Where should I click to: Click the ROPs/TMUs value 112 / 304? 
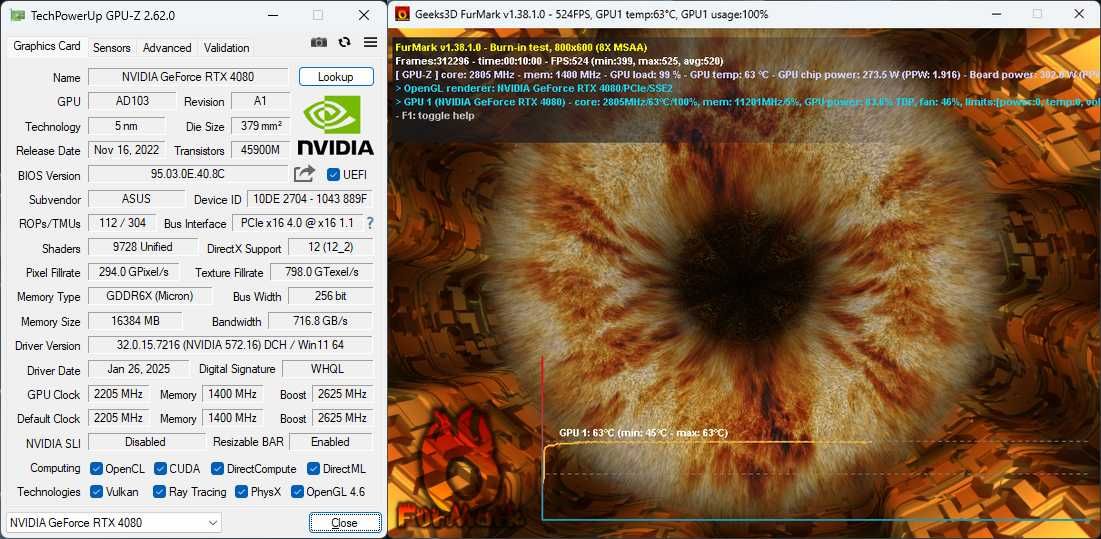point(124,223)
